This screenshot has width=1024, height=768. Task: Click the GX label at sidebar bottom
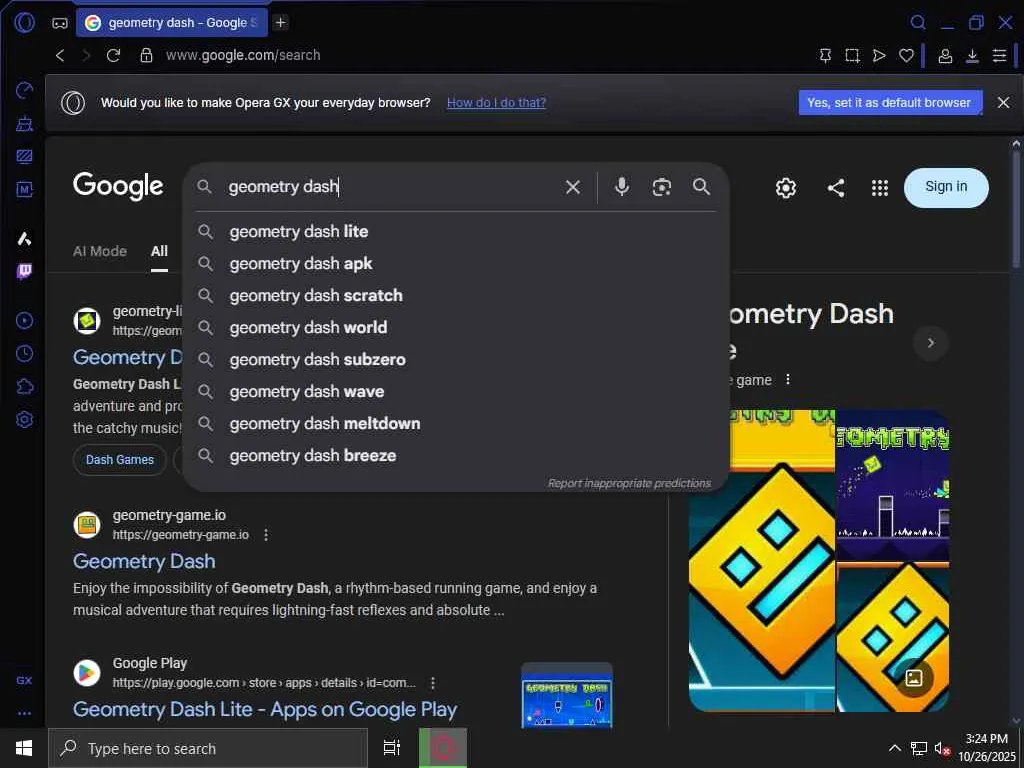click(x=24, y=680)
